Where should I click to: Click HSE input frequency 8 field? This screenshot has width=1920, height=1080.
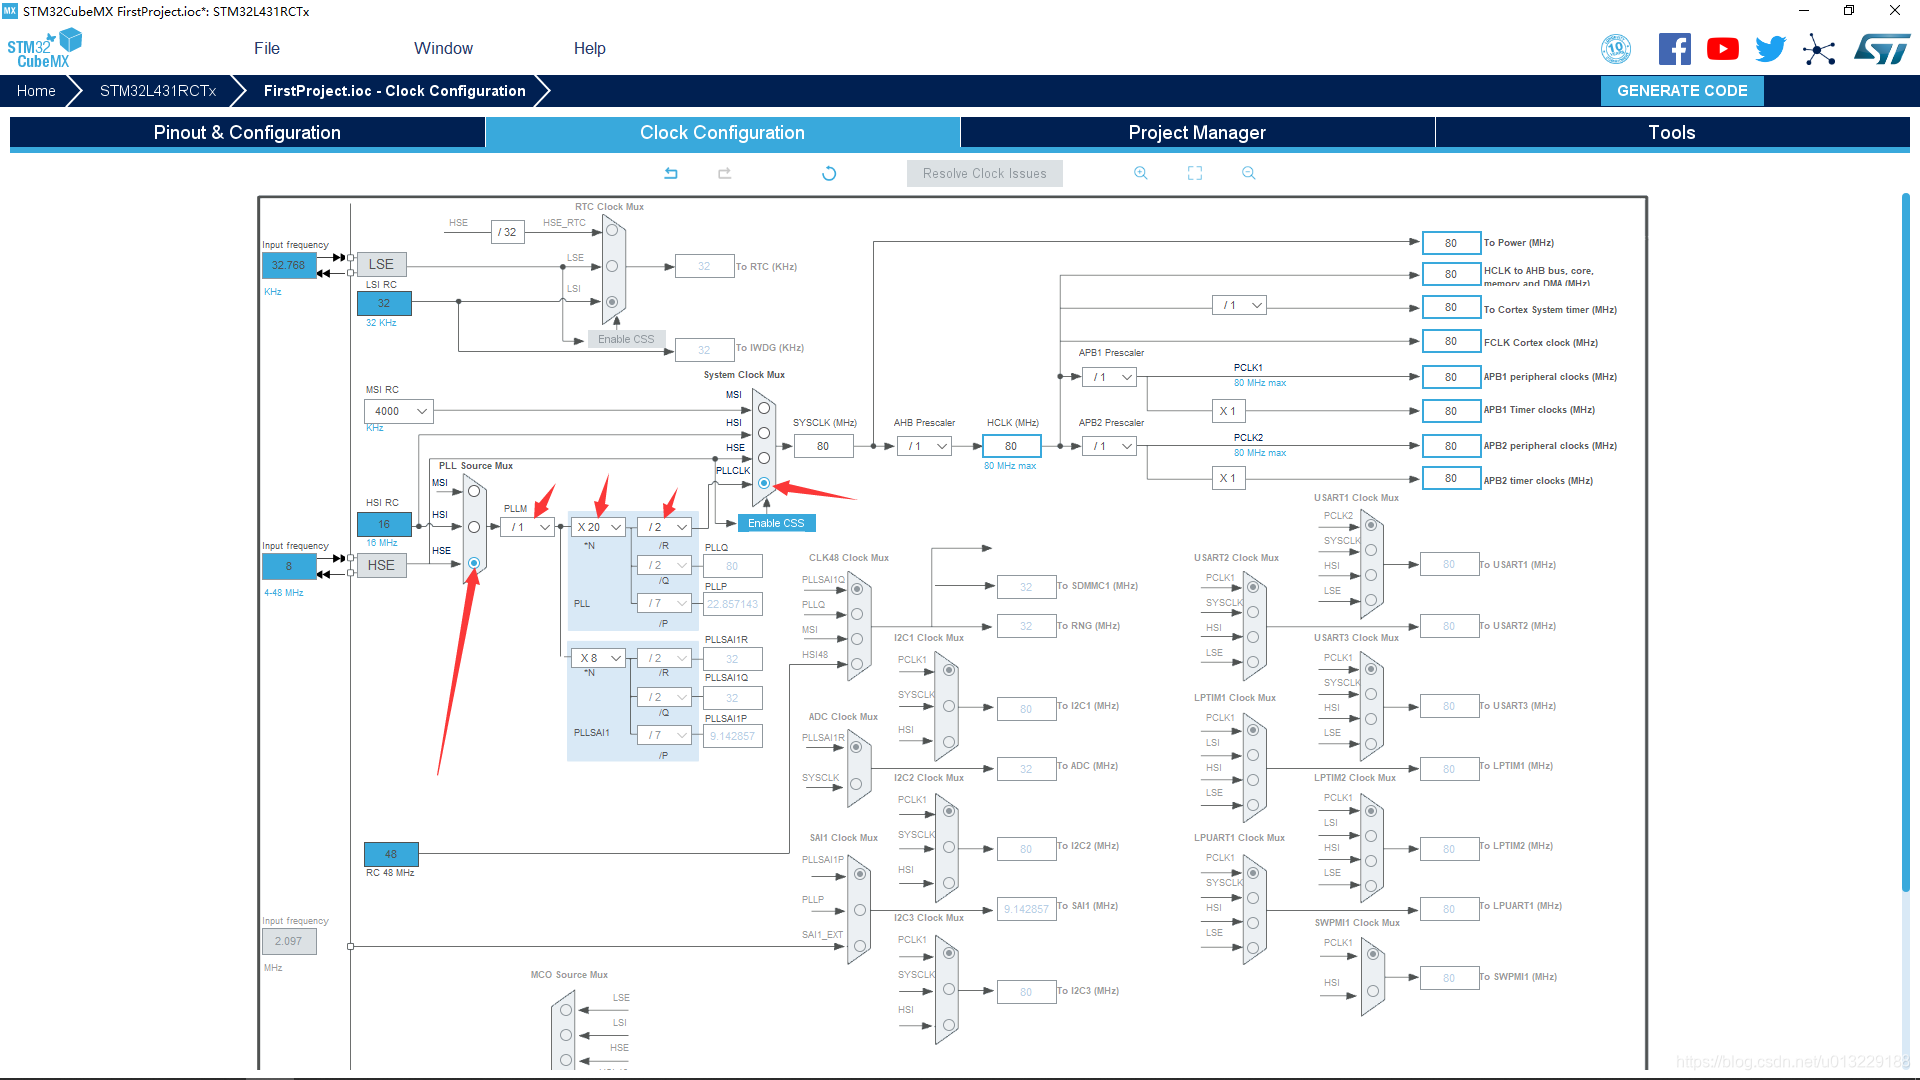tap(289, 566)
